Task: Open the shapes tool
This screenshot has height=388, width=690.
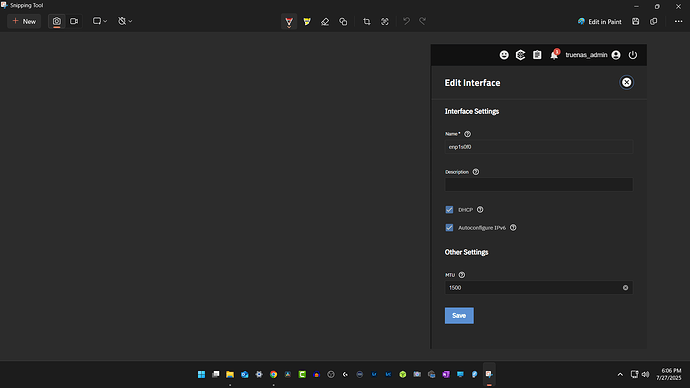Action: [x=343, y=22]
